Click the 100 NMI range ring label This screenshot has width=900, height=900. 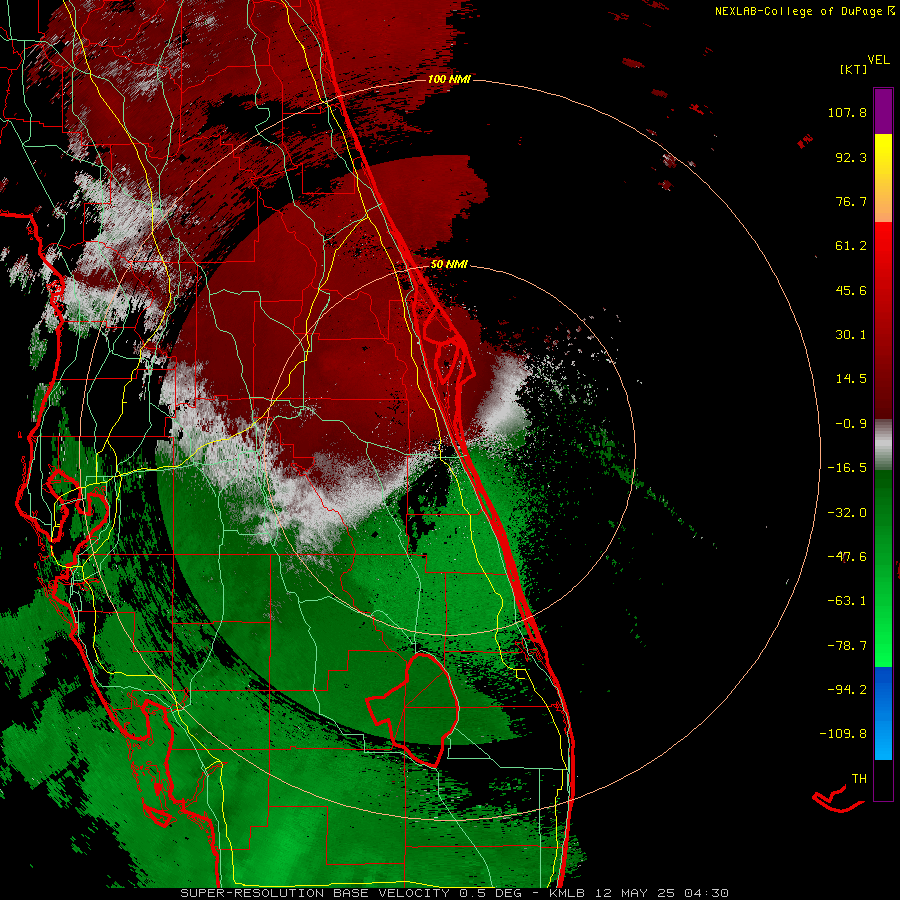(449, 79)
